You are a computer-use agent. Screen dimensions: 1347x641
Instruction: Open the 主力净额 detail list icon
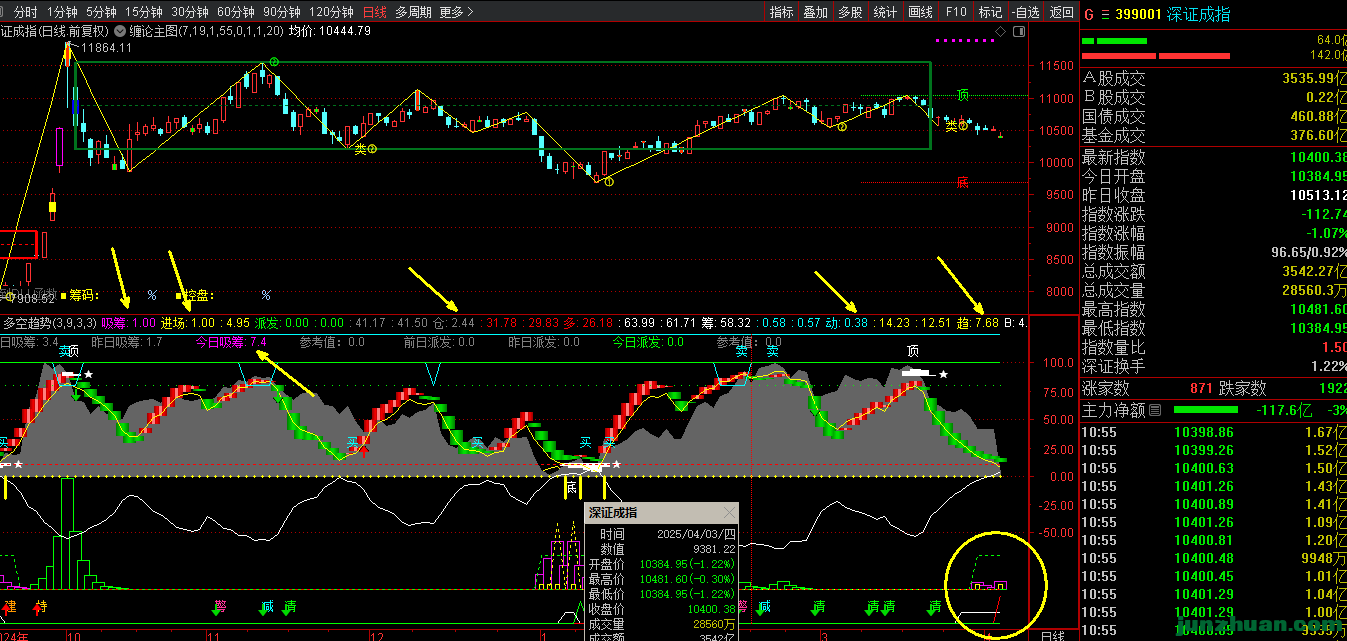click(x=1155, y=410)
